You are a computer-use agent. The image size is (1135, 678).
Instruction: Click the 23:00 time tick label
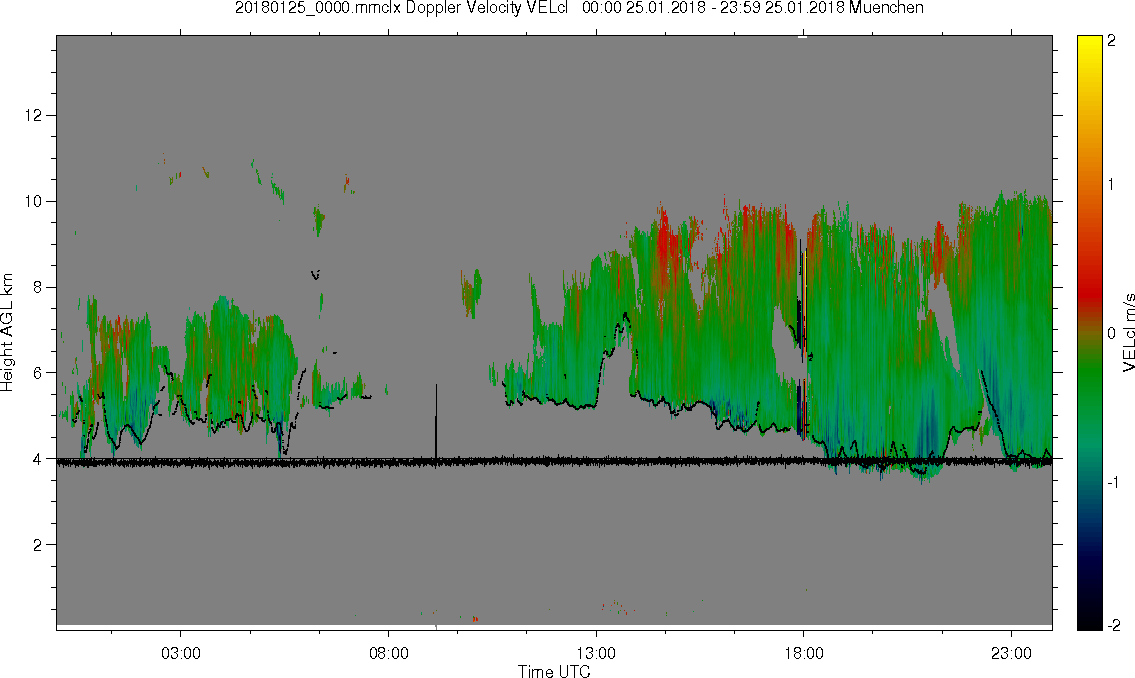[1011, 653]
